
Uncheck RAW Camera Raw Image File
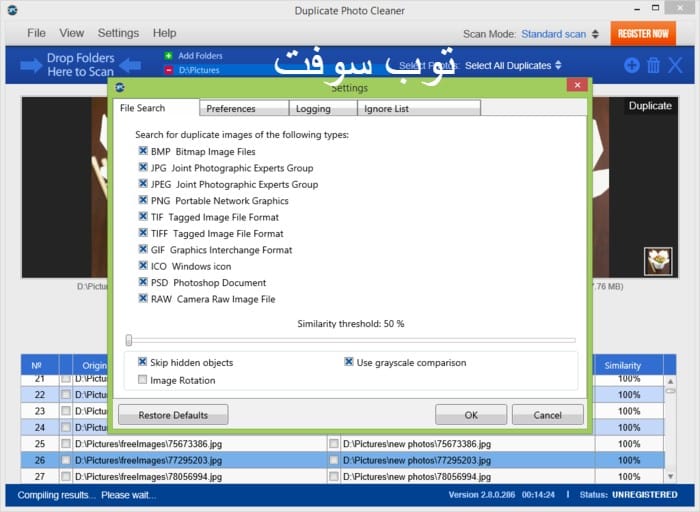click(x=143, y=298)
